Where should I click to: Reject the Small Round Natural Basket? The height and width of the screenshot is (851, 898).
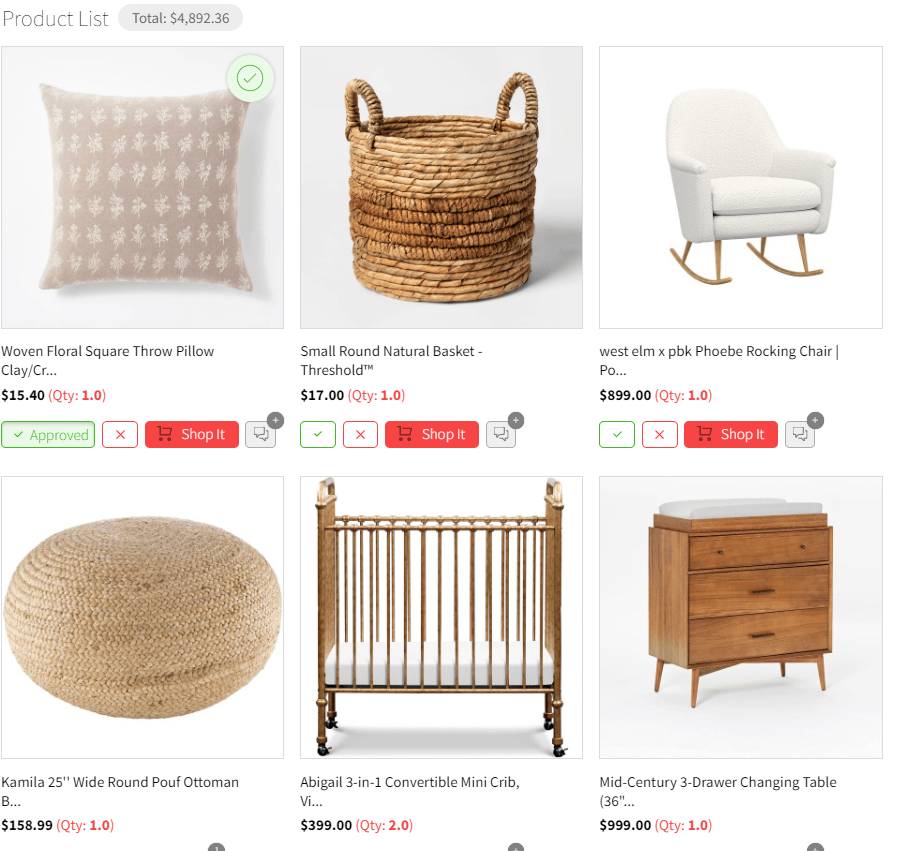point(360,435)
